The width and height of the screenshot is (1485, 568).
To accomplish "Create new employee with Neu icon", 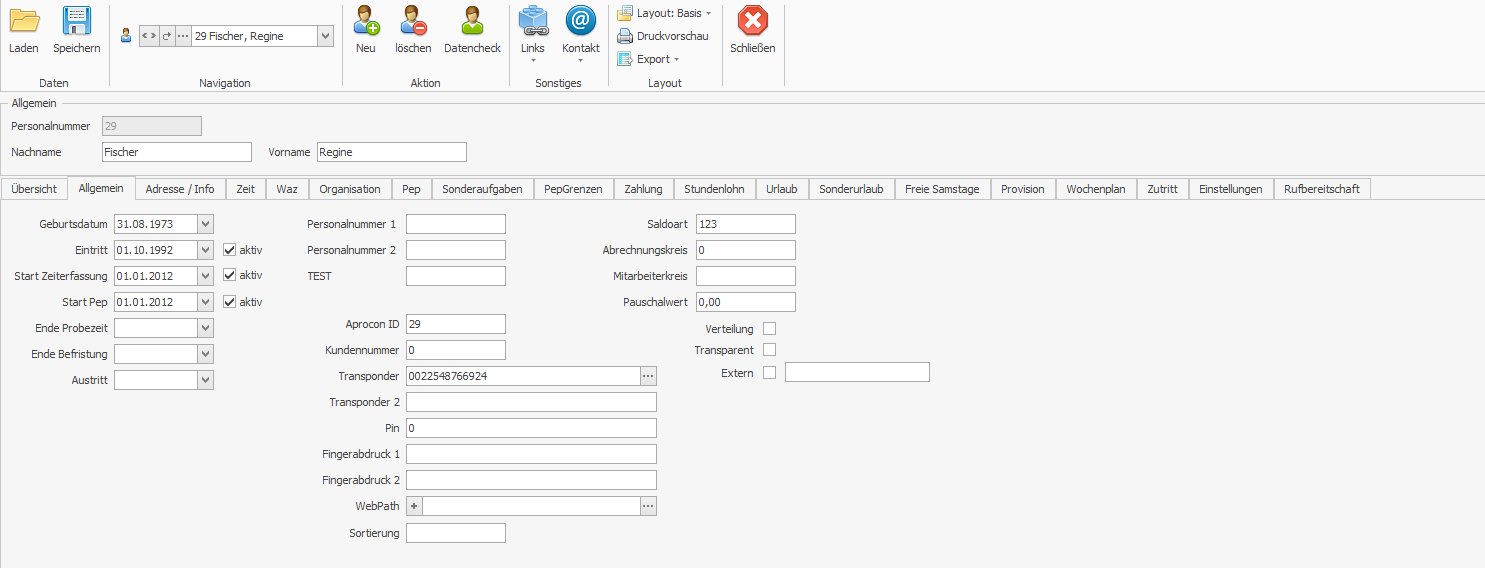I will pos(366,22).
